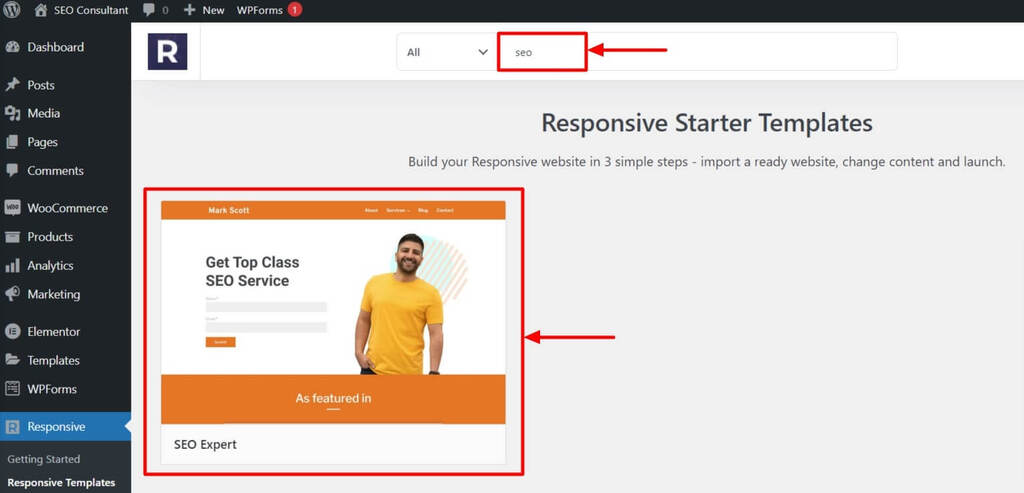
Task: Click the Responsive R logo in header
Action: point(167,52)
